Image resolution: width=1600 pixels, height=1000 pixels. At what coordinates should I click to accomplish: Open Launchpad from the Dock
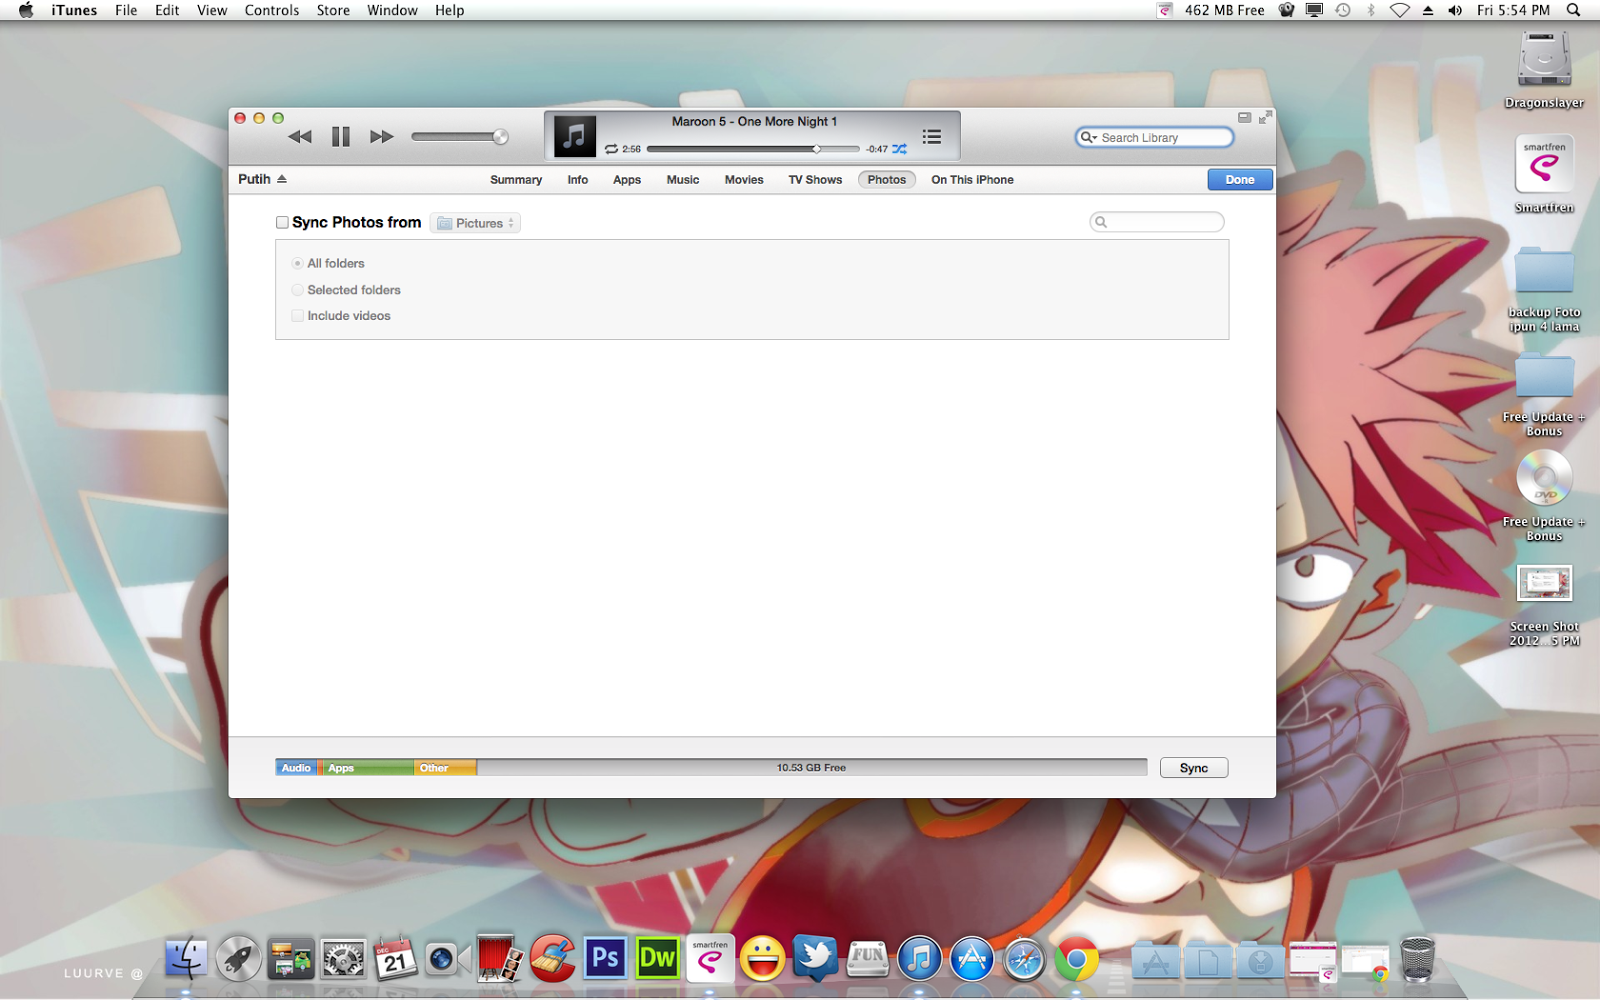tap(238, 959)
